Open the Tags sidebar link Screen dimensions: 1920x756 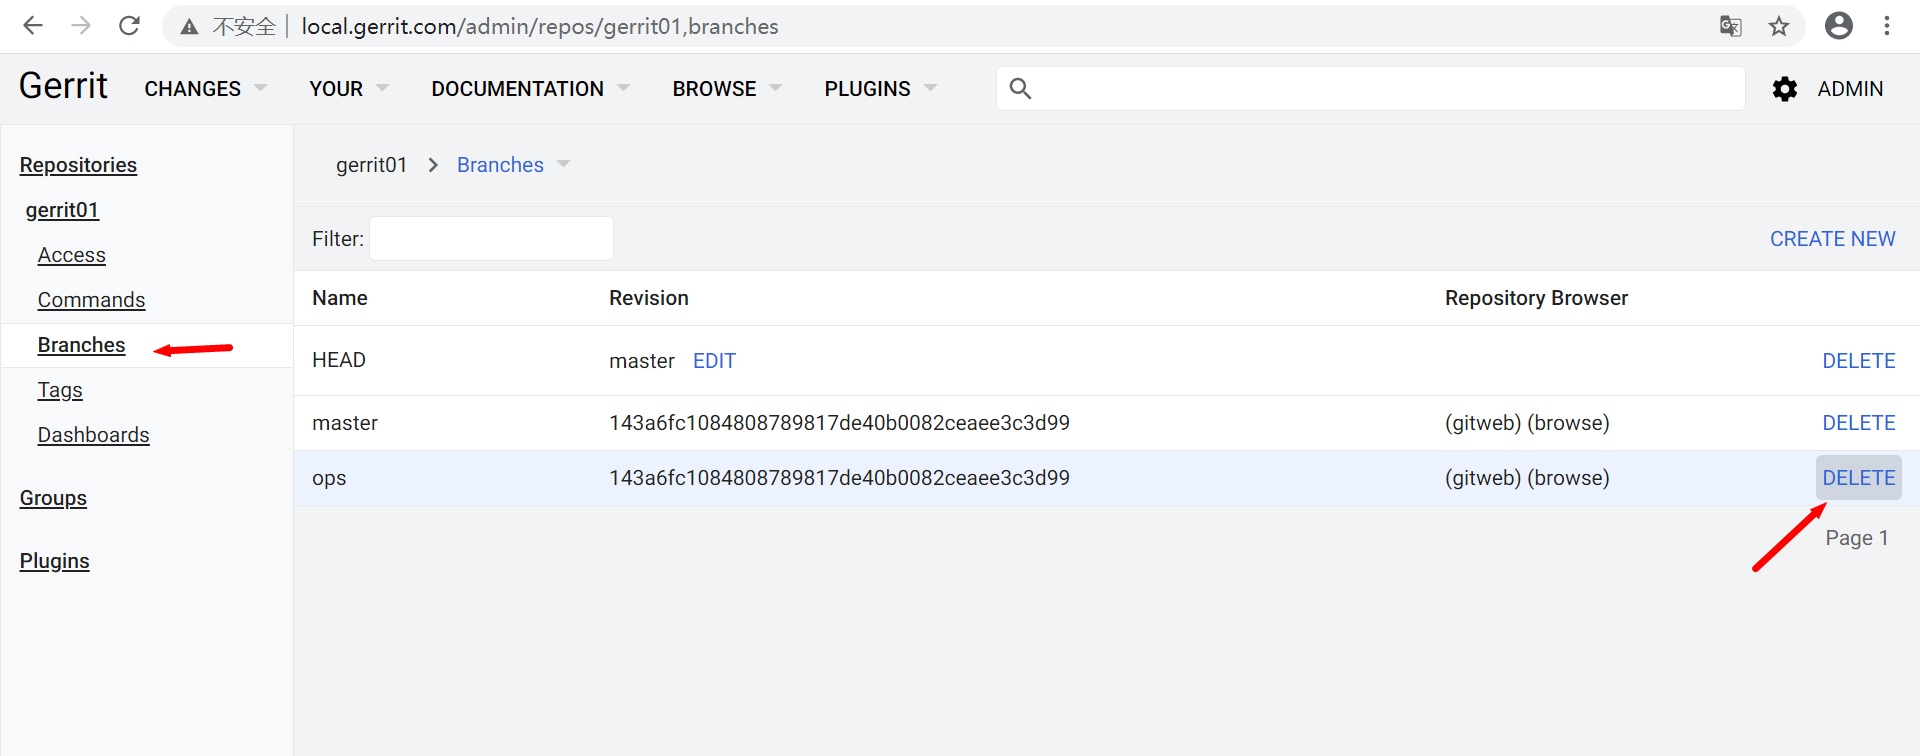pyautogui.click(x=60, y=390)
